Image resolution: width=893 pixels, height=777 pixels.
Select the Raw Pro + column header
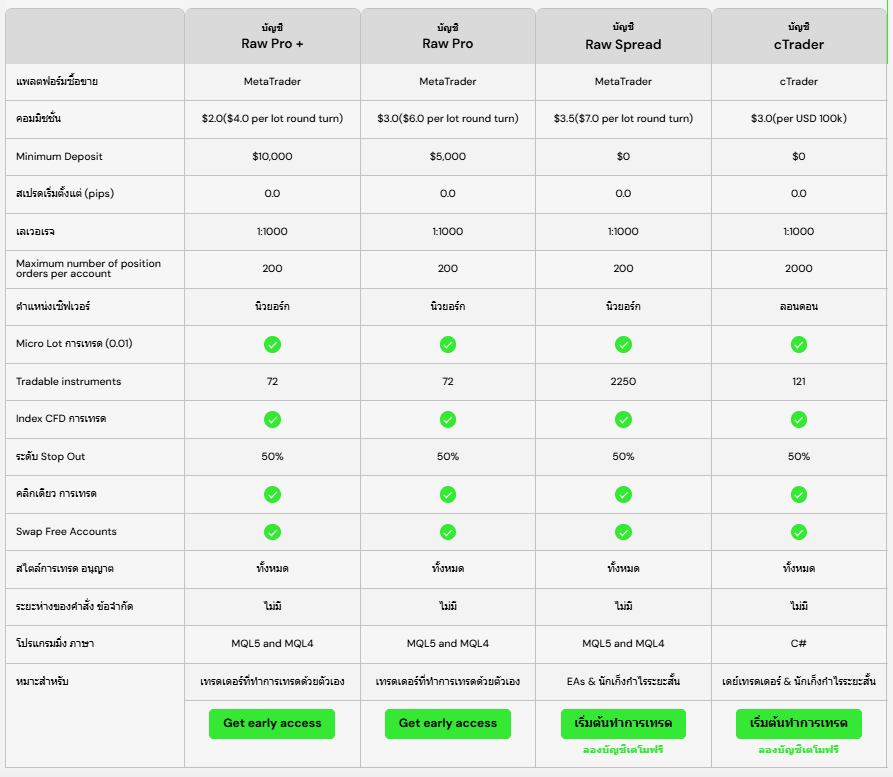point(272,35)
